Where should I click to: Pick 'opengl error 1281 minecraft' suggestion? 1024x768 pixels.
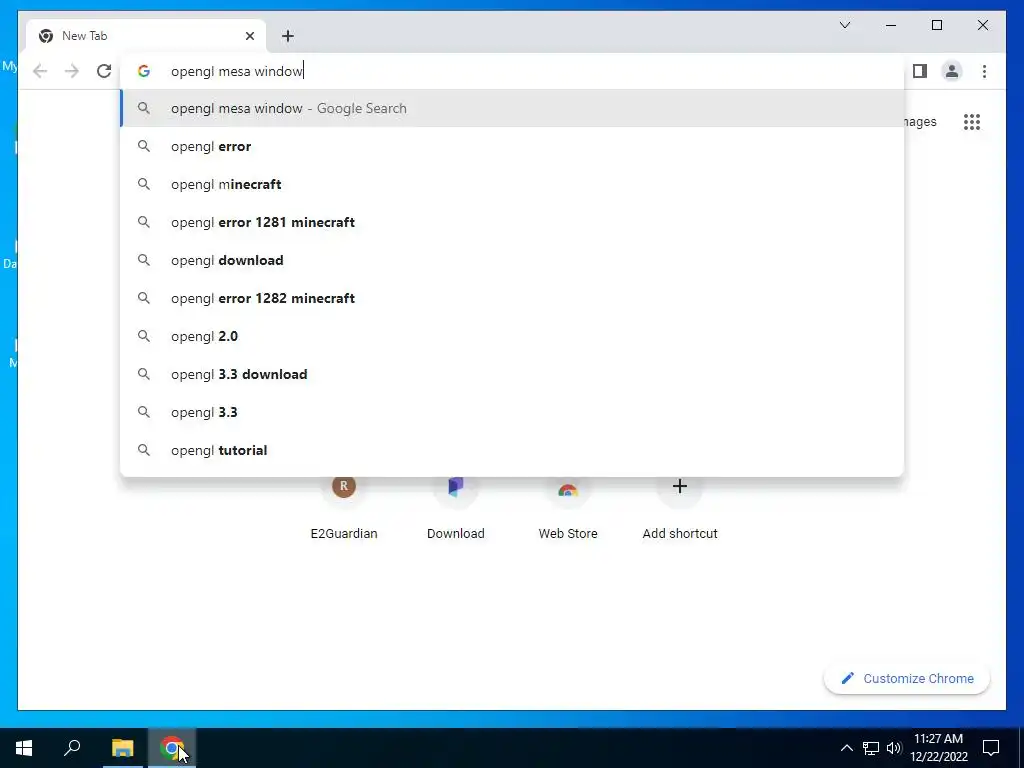click(512, 222)
